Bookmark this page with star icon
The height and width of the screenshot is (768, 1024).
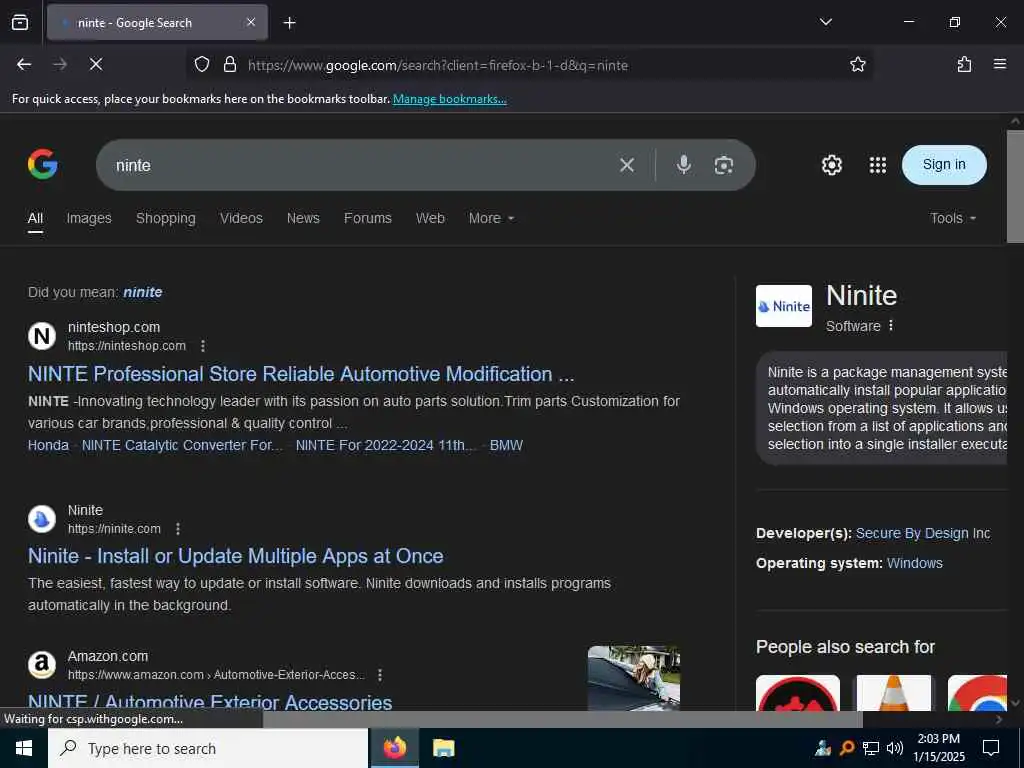(x=857, y=64)
